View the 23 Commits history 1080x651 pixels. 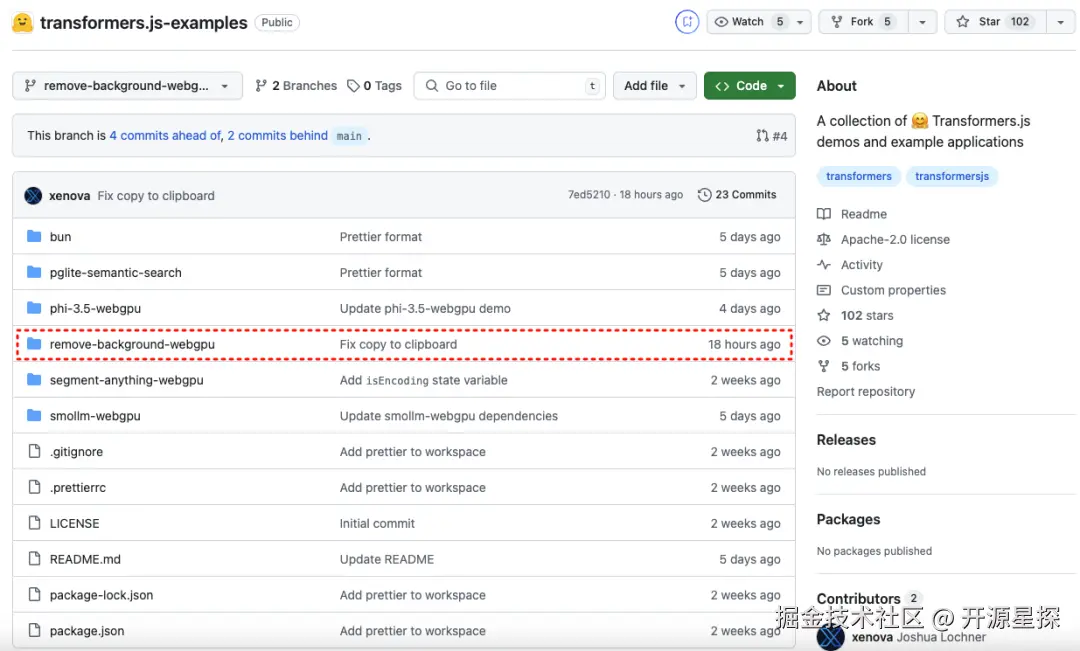click(x=737, y=194)
